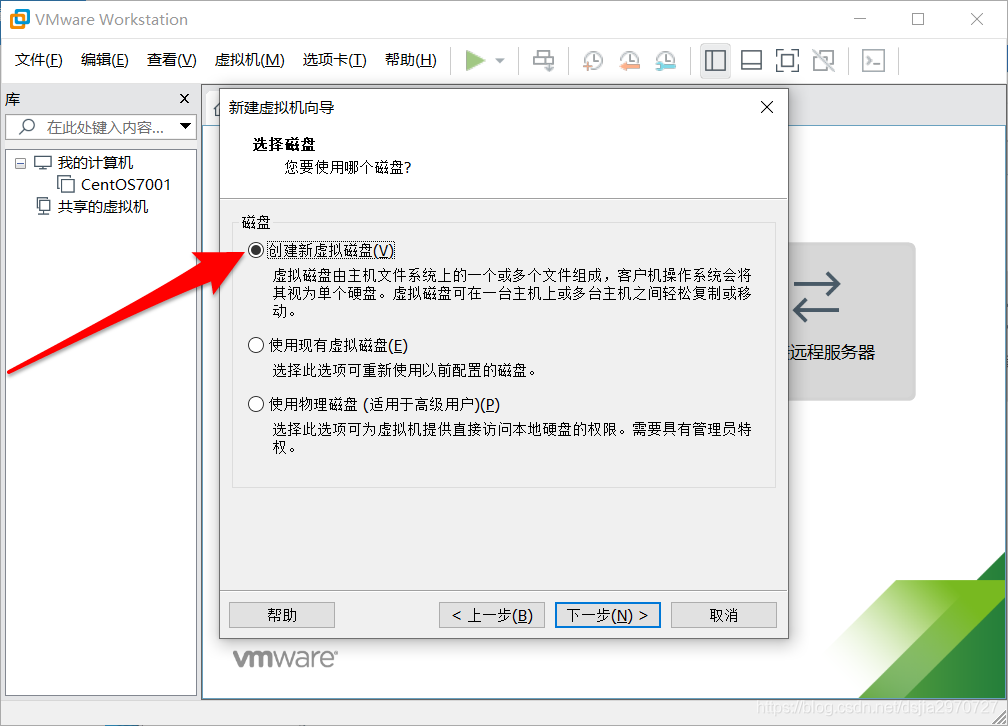1008x726 pixels.
Task: Open the 编辑(E) menu
Action: click(x=105, y=60)
